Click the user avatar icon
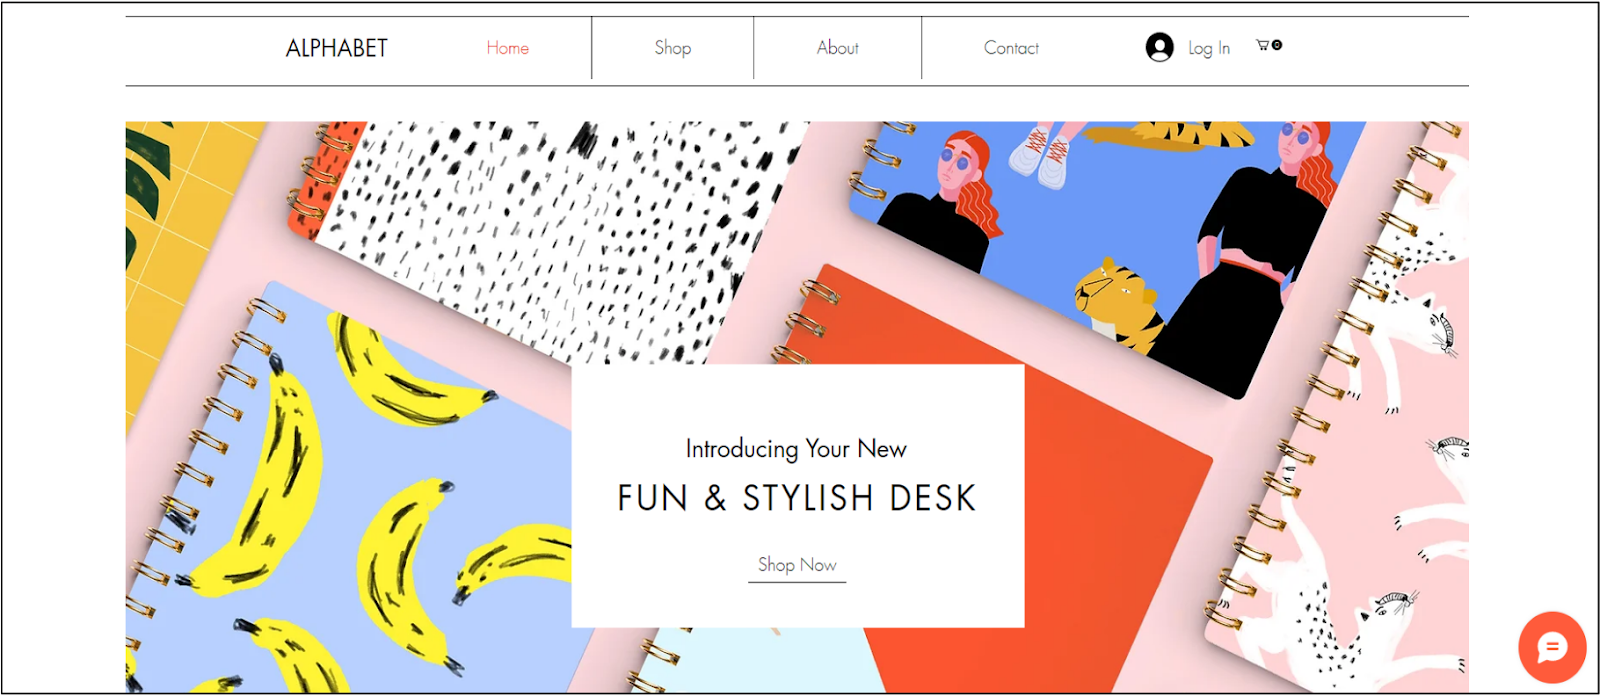Screen dimensions: 1600x696 (1159, 47)
